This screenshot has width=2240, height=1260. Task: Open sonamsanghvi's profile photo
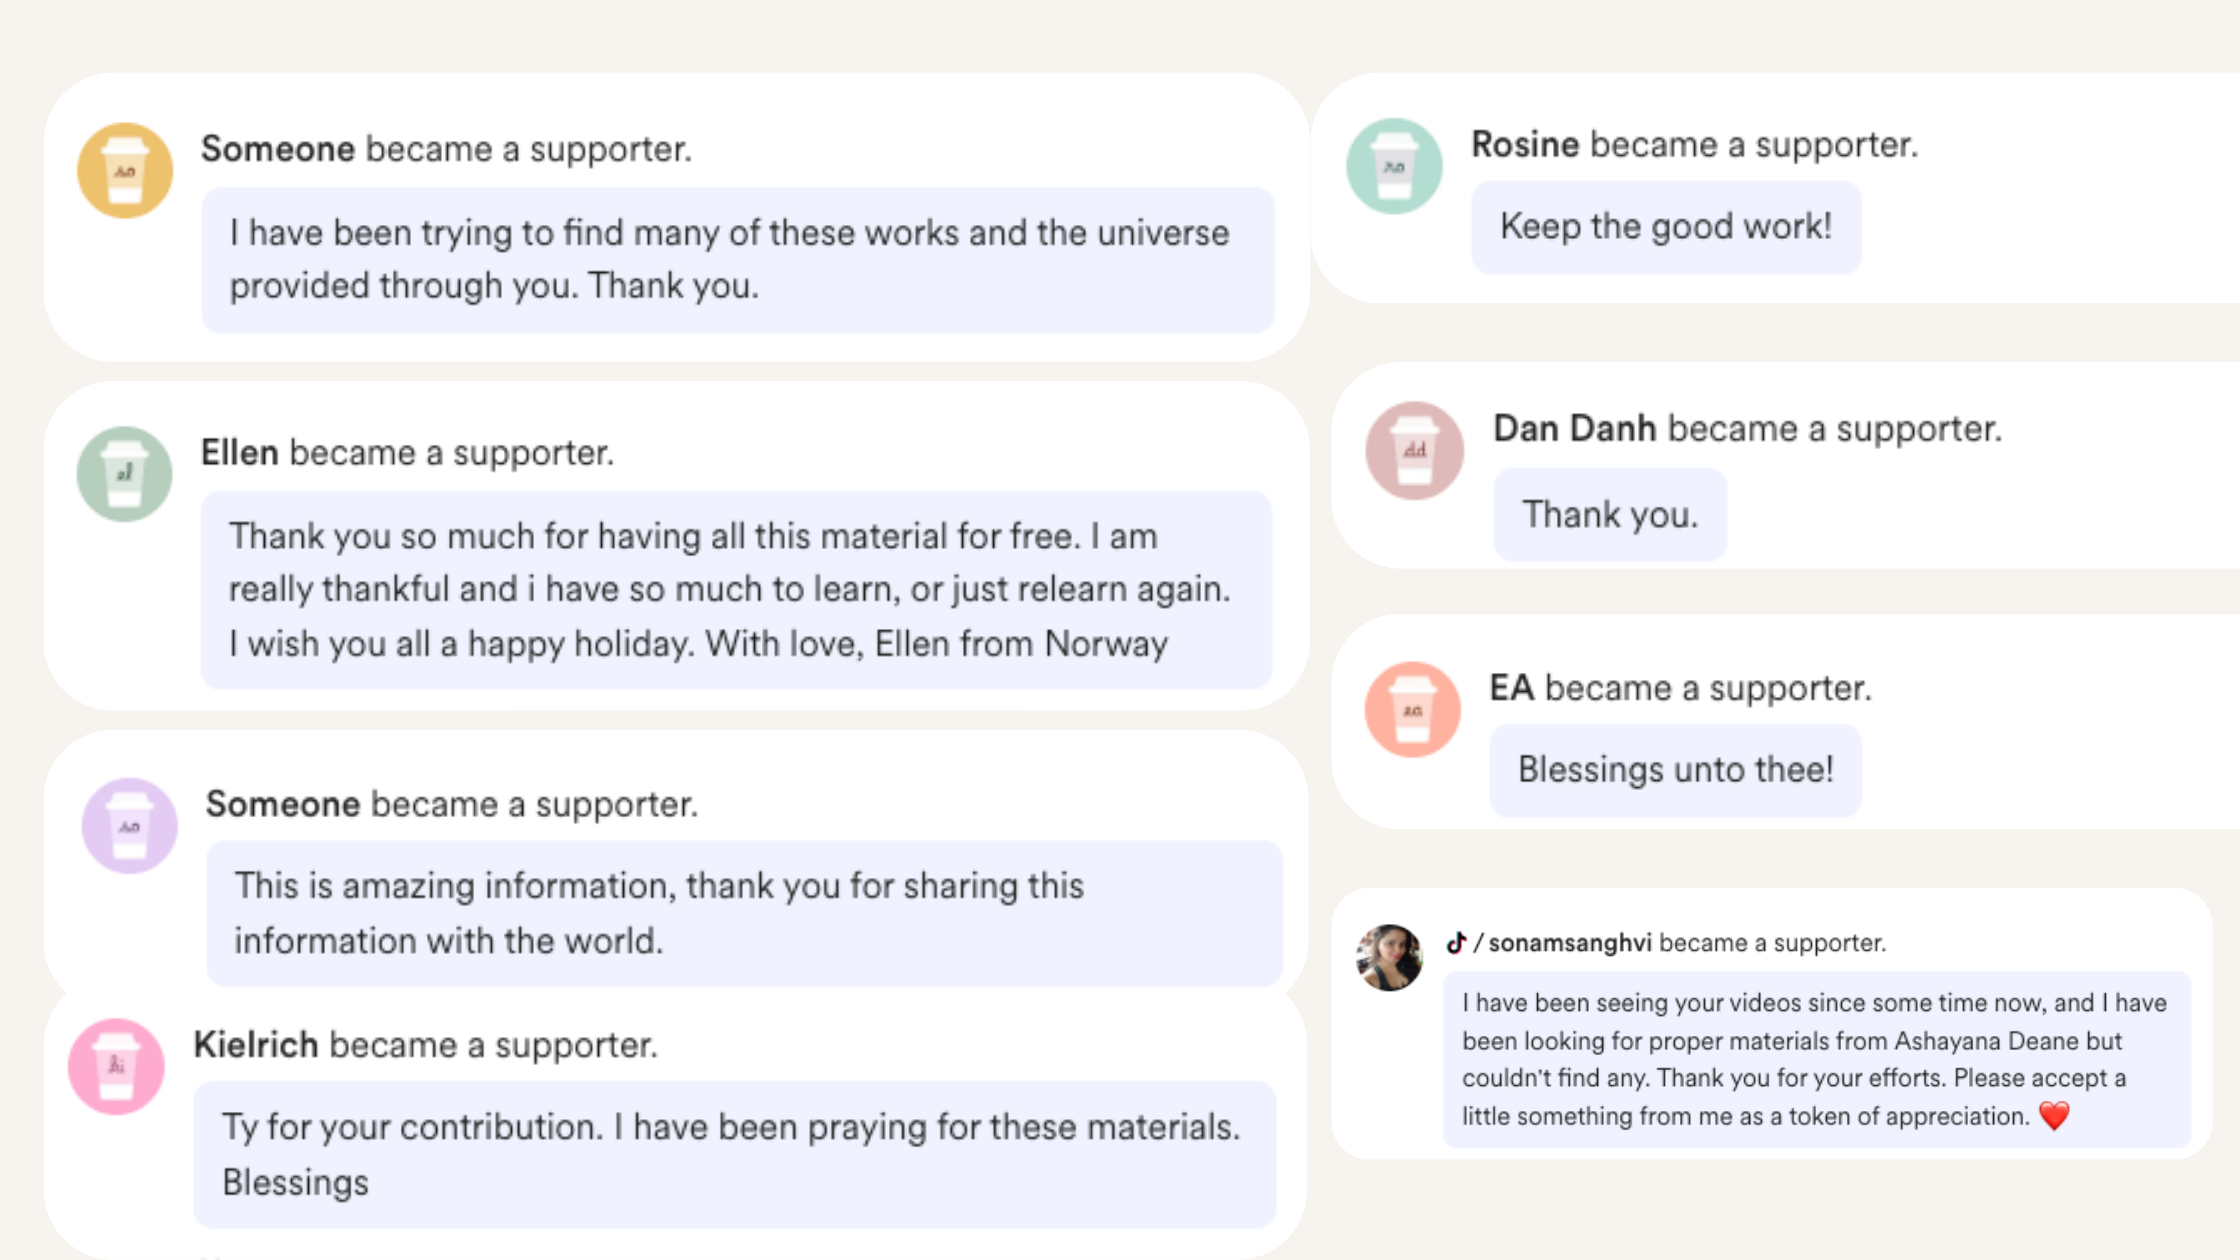(1389, 958)
